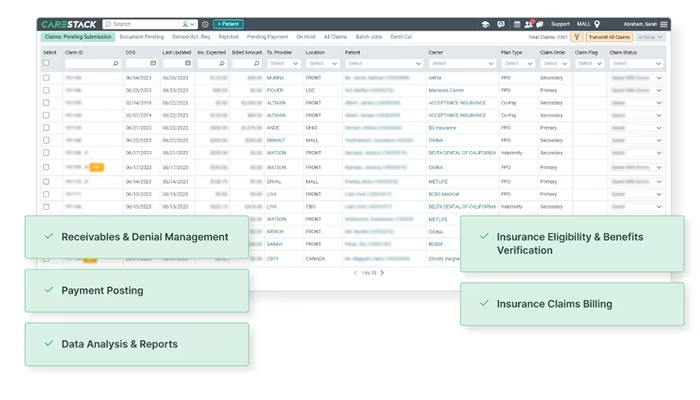Switch to Pending Payment tab

tap(267, 37)
